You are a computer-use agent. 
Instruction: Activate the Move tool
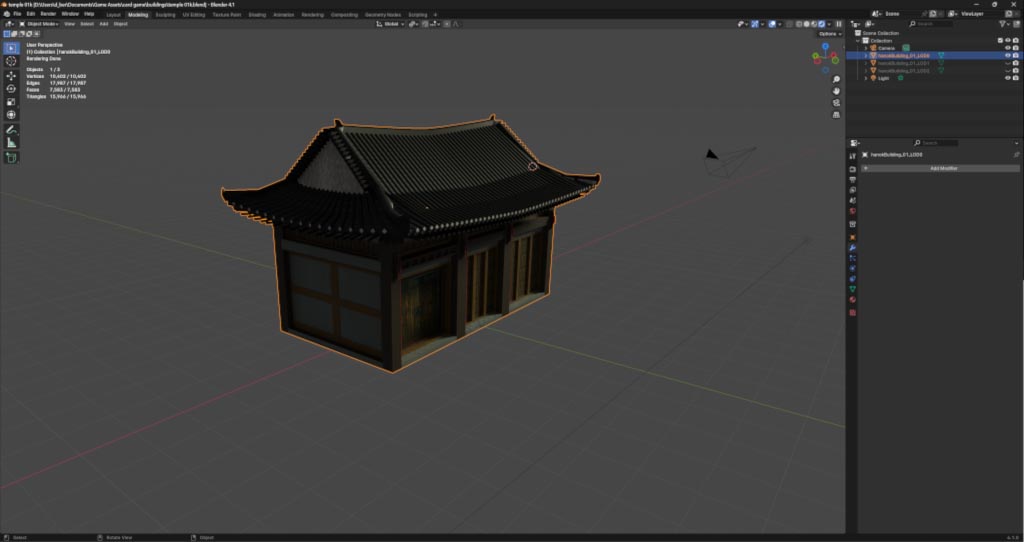point(11,75)
